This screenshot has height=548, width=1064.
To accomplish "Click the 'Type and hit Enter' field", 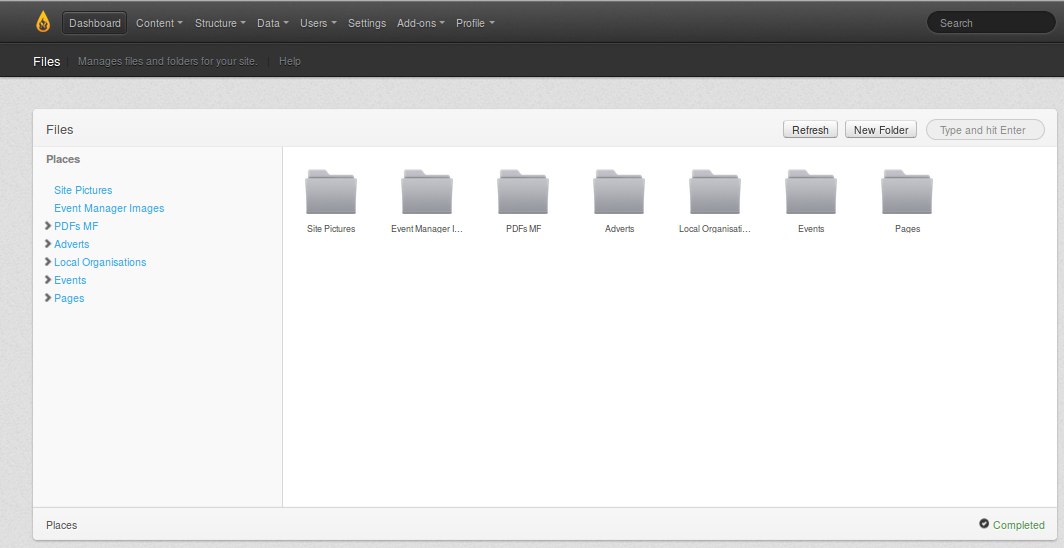I will click(985, 130).
